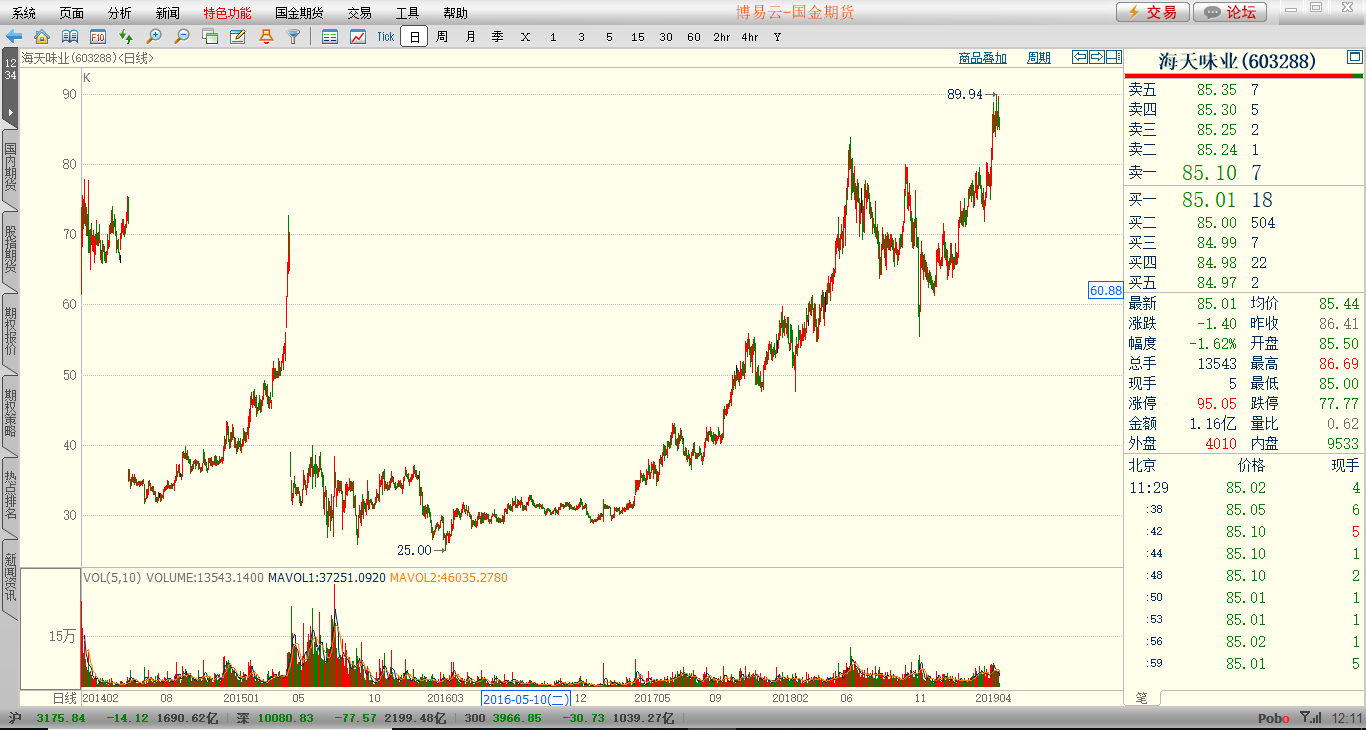Image resolution: width=1366 pixels, height=730 pixels.
Task: Click the back arrow toolbar icon
Action: click(14, 37)
